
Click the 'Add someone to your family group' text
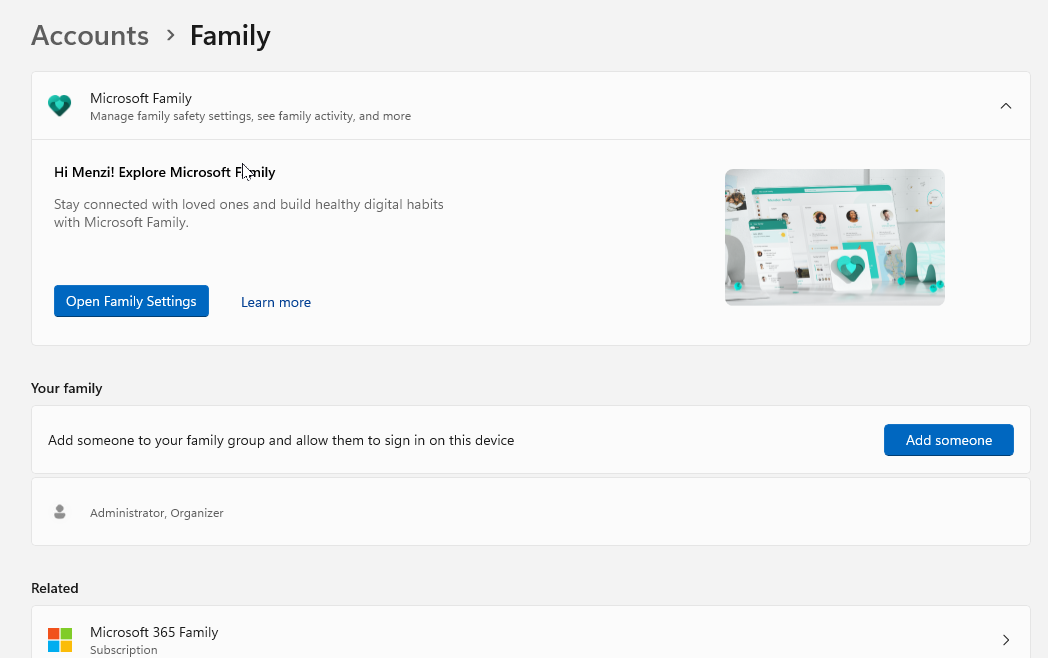[x=281, y=440]
